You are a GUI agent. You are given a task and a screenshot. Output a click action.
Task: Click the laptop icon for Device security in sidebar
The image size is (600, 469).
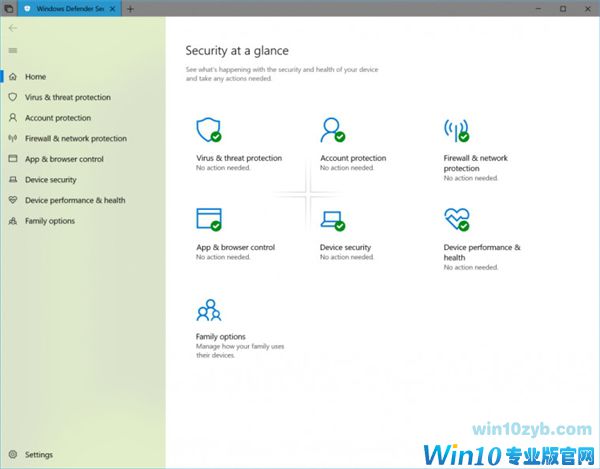click(13, 179)
